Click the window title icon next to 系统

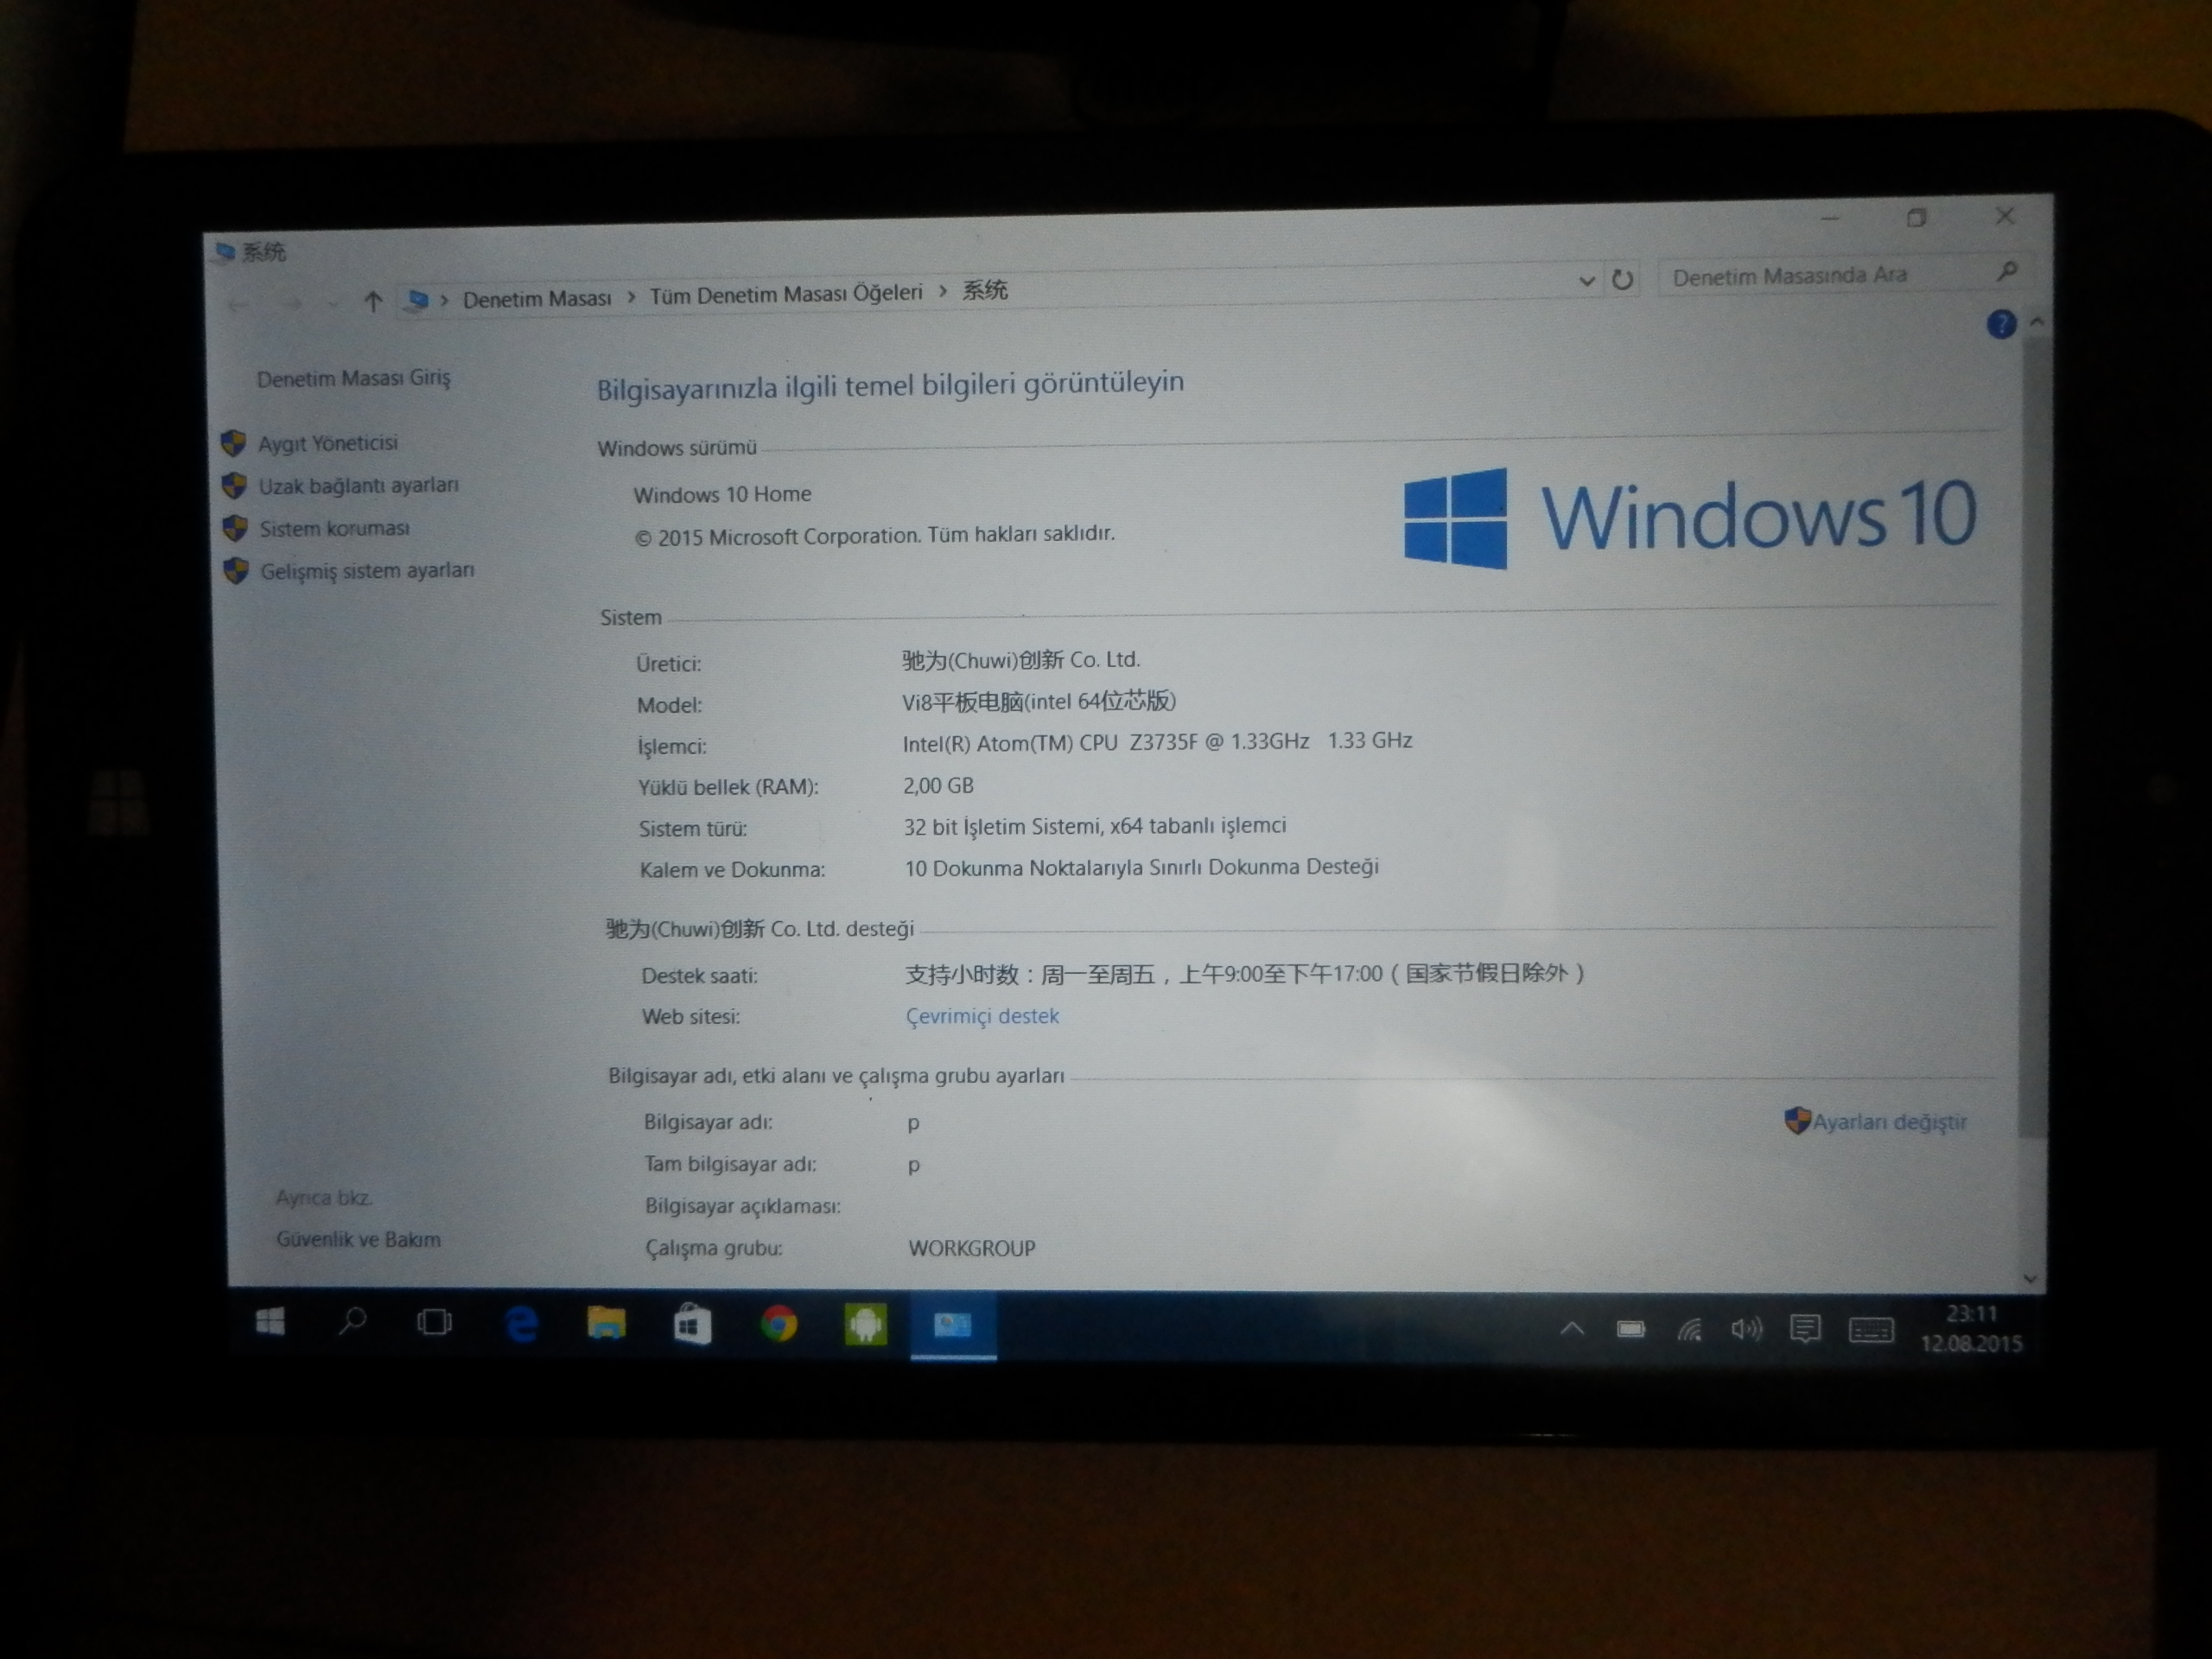[225, 252]
